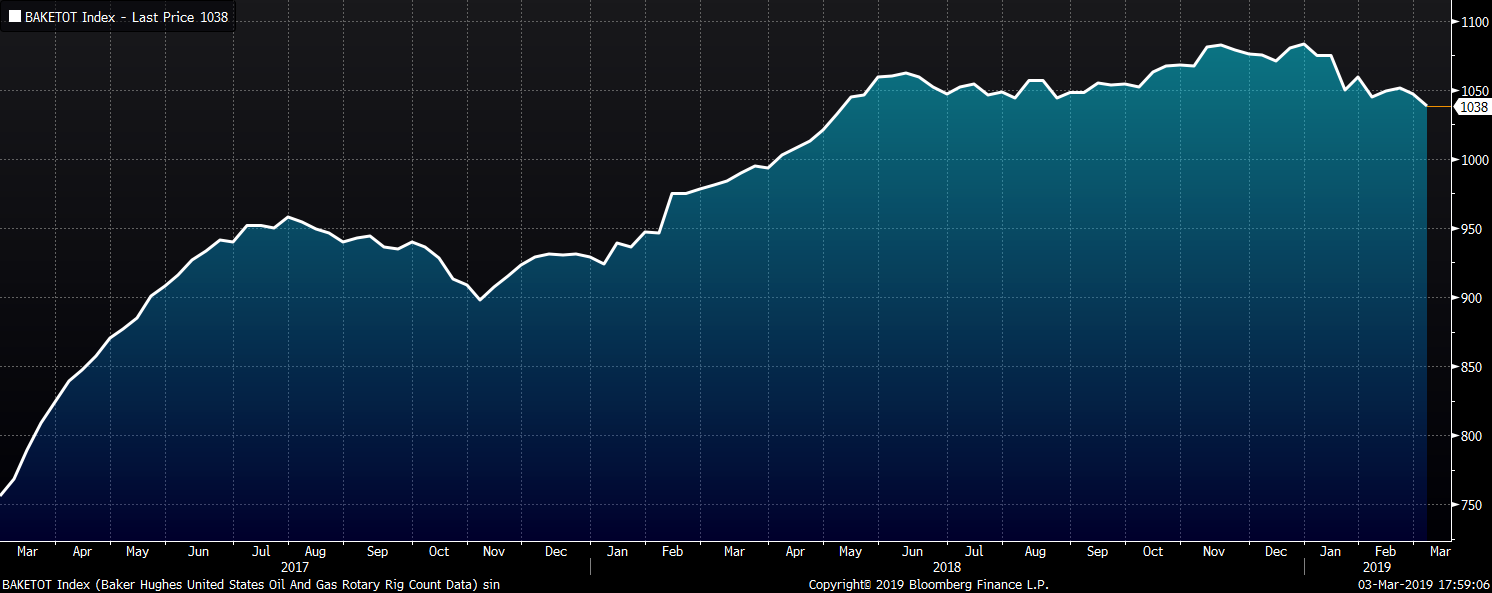Viewport: 1492px width, 593px height.
Task: Select the 2018 year label below the chart
Action: click(x=946, y=567)
